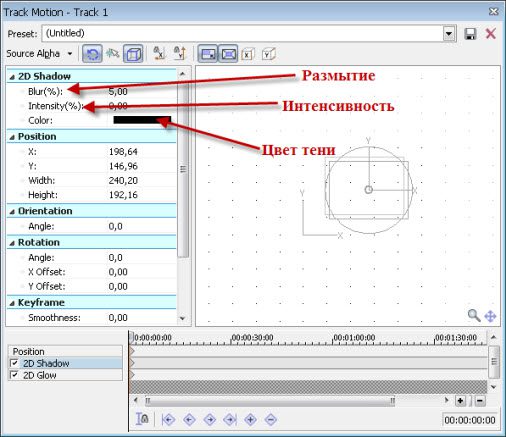Open the Preset dropdown arrow
Viewport: 506px width, 437px height.
pyautogui.click(x=449, y=34)
